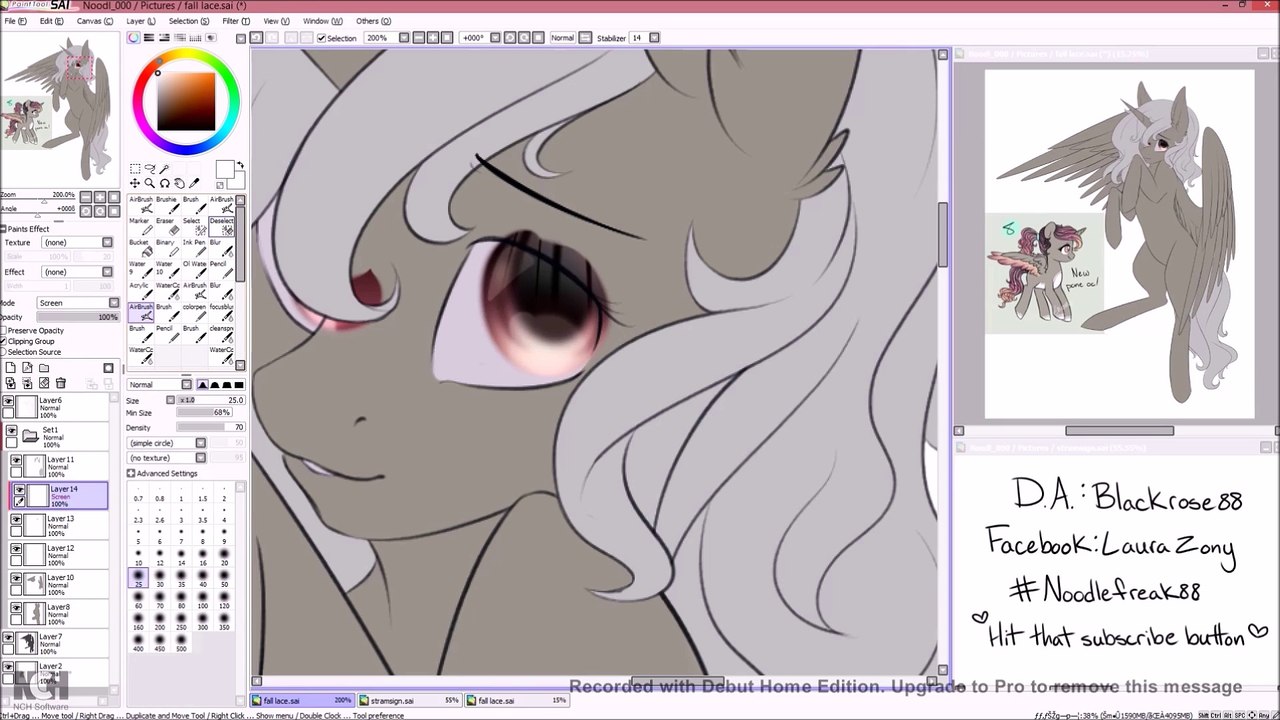Enable Selection Source option
Screen dimensions: 1280x720
pos(4,352)
